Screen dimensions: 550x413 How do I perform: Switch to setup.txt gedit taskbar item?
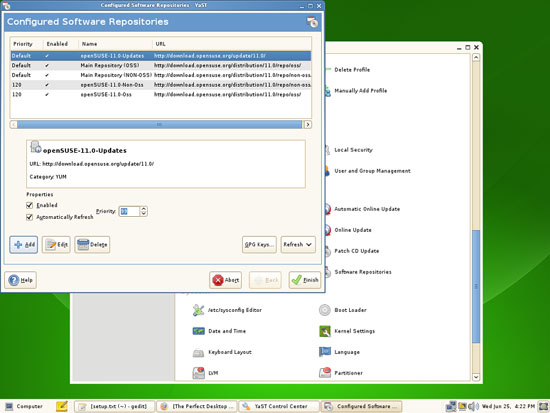point(114,406)
